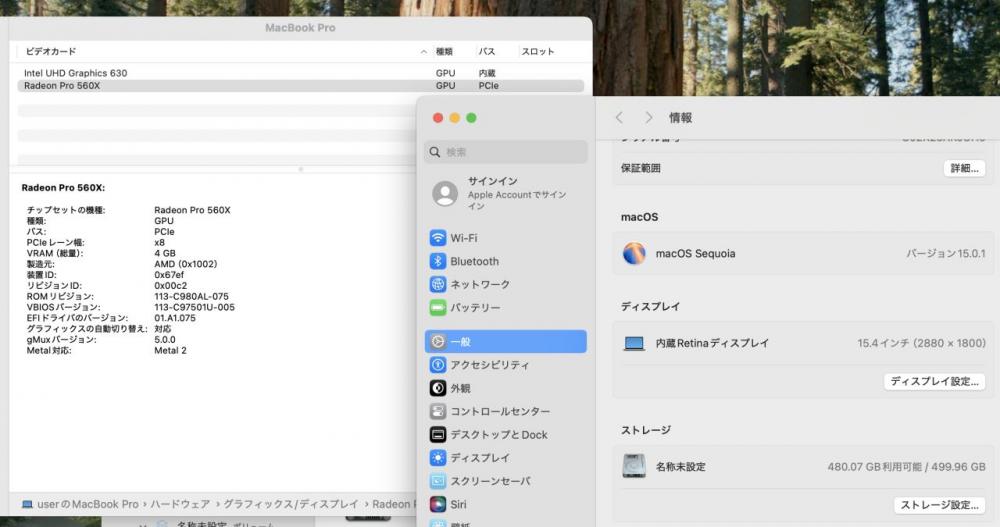Open 外観 appearance icon
Screen dimensions: 1000x527
click(438, 388)
